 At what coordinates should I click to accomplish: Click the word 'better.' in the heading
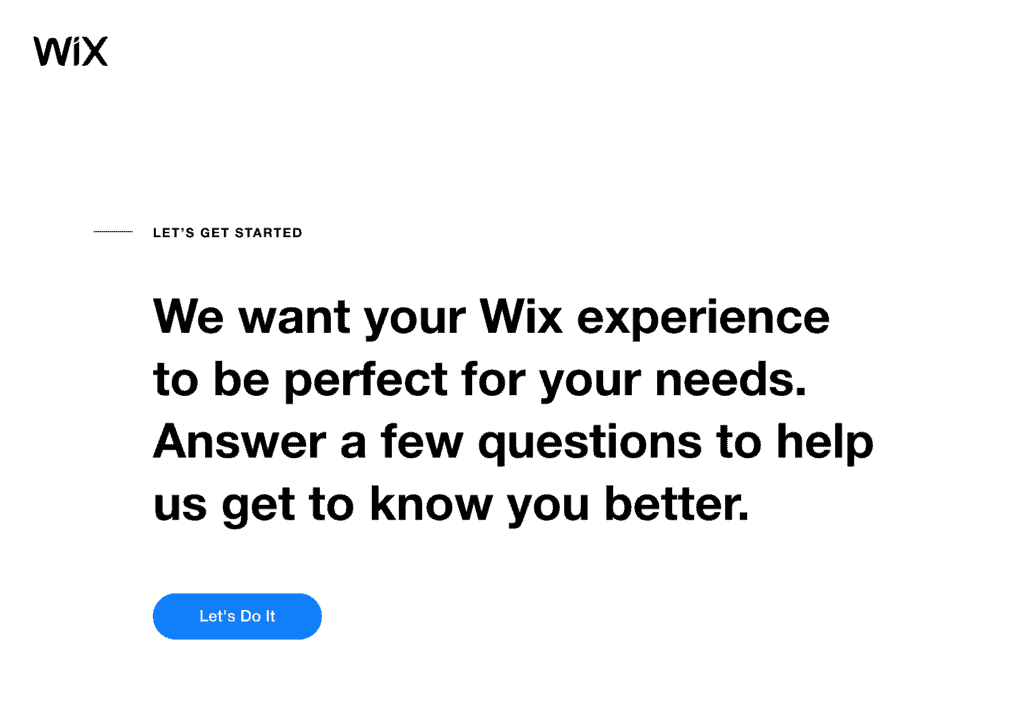tap(677, 503)
